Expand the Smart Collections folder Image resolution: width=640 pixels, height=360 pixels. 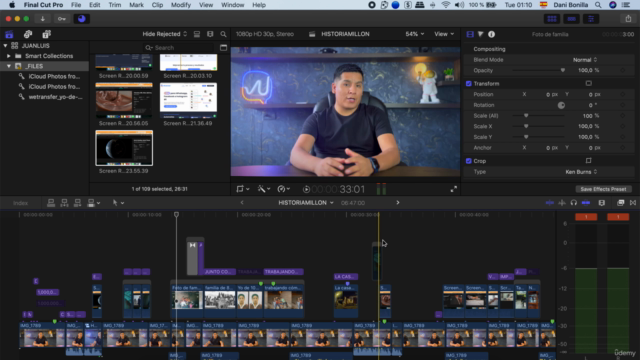point(9,56)
